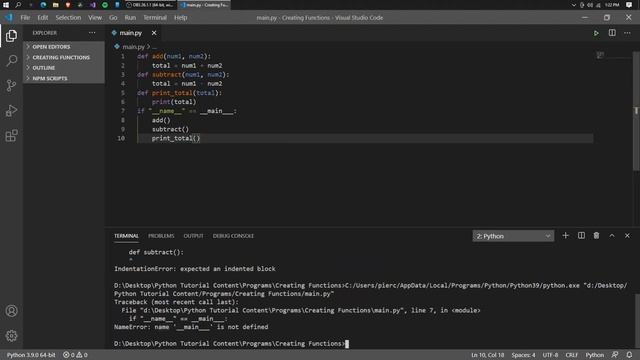Viewport: 640px width, 360px height.
Task: Open the Source Control view
Action: 11,85
